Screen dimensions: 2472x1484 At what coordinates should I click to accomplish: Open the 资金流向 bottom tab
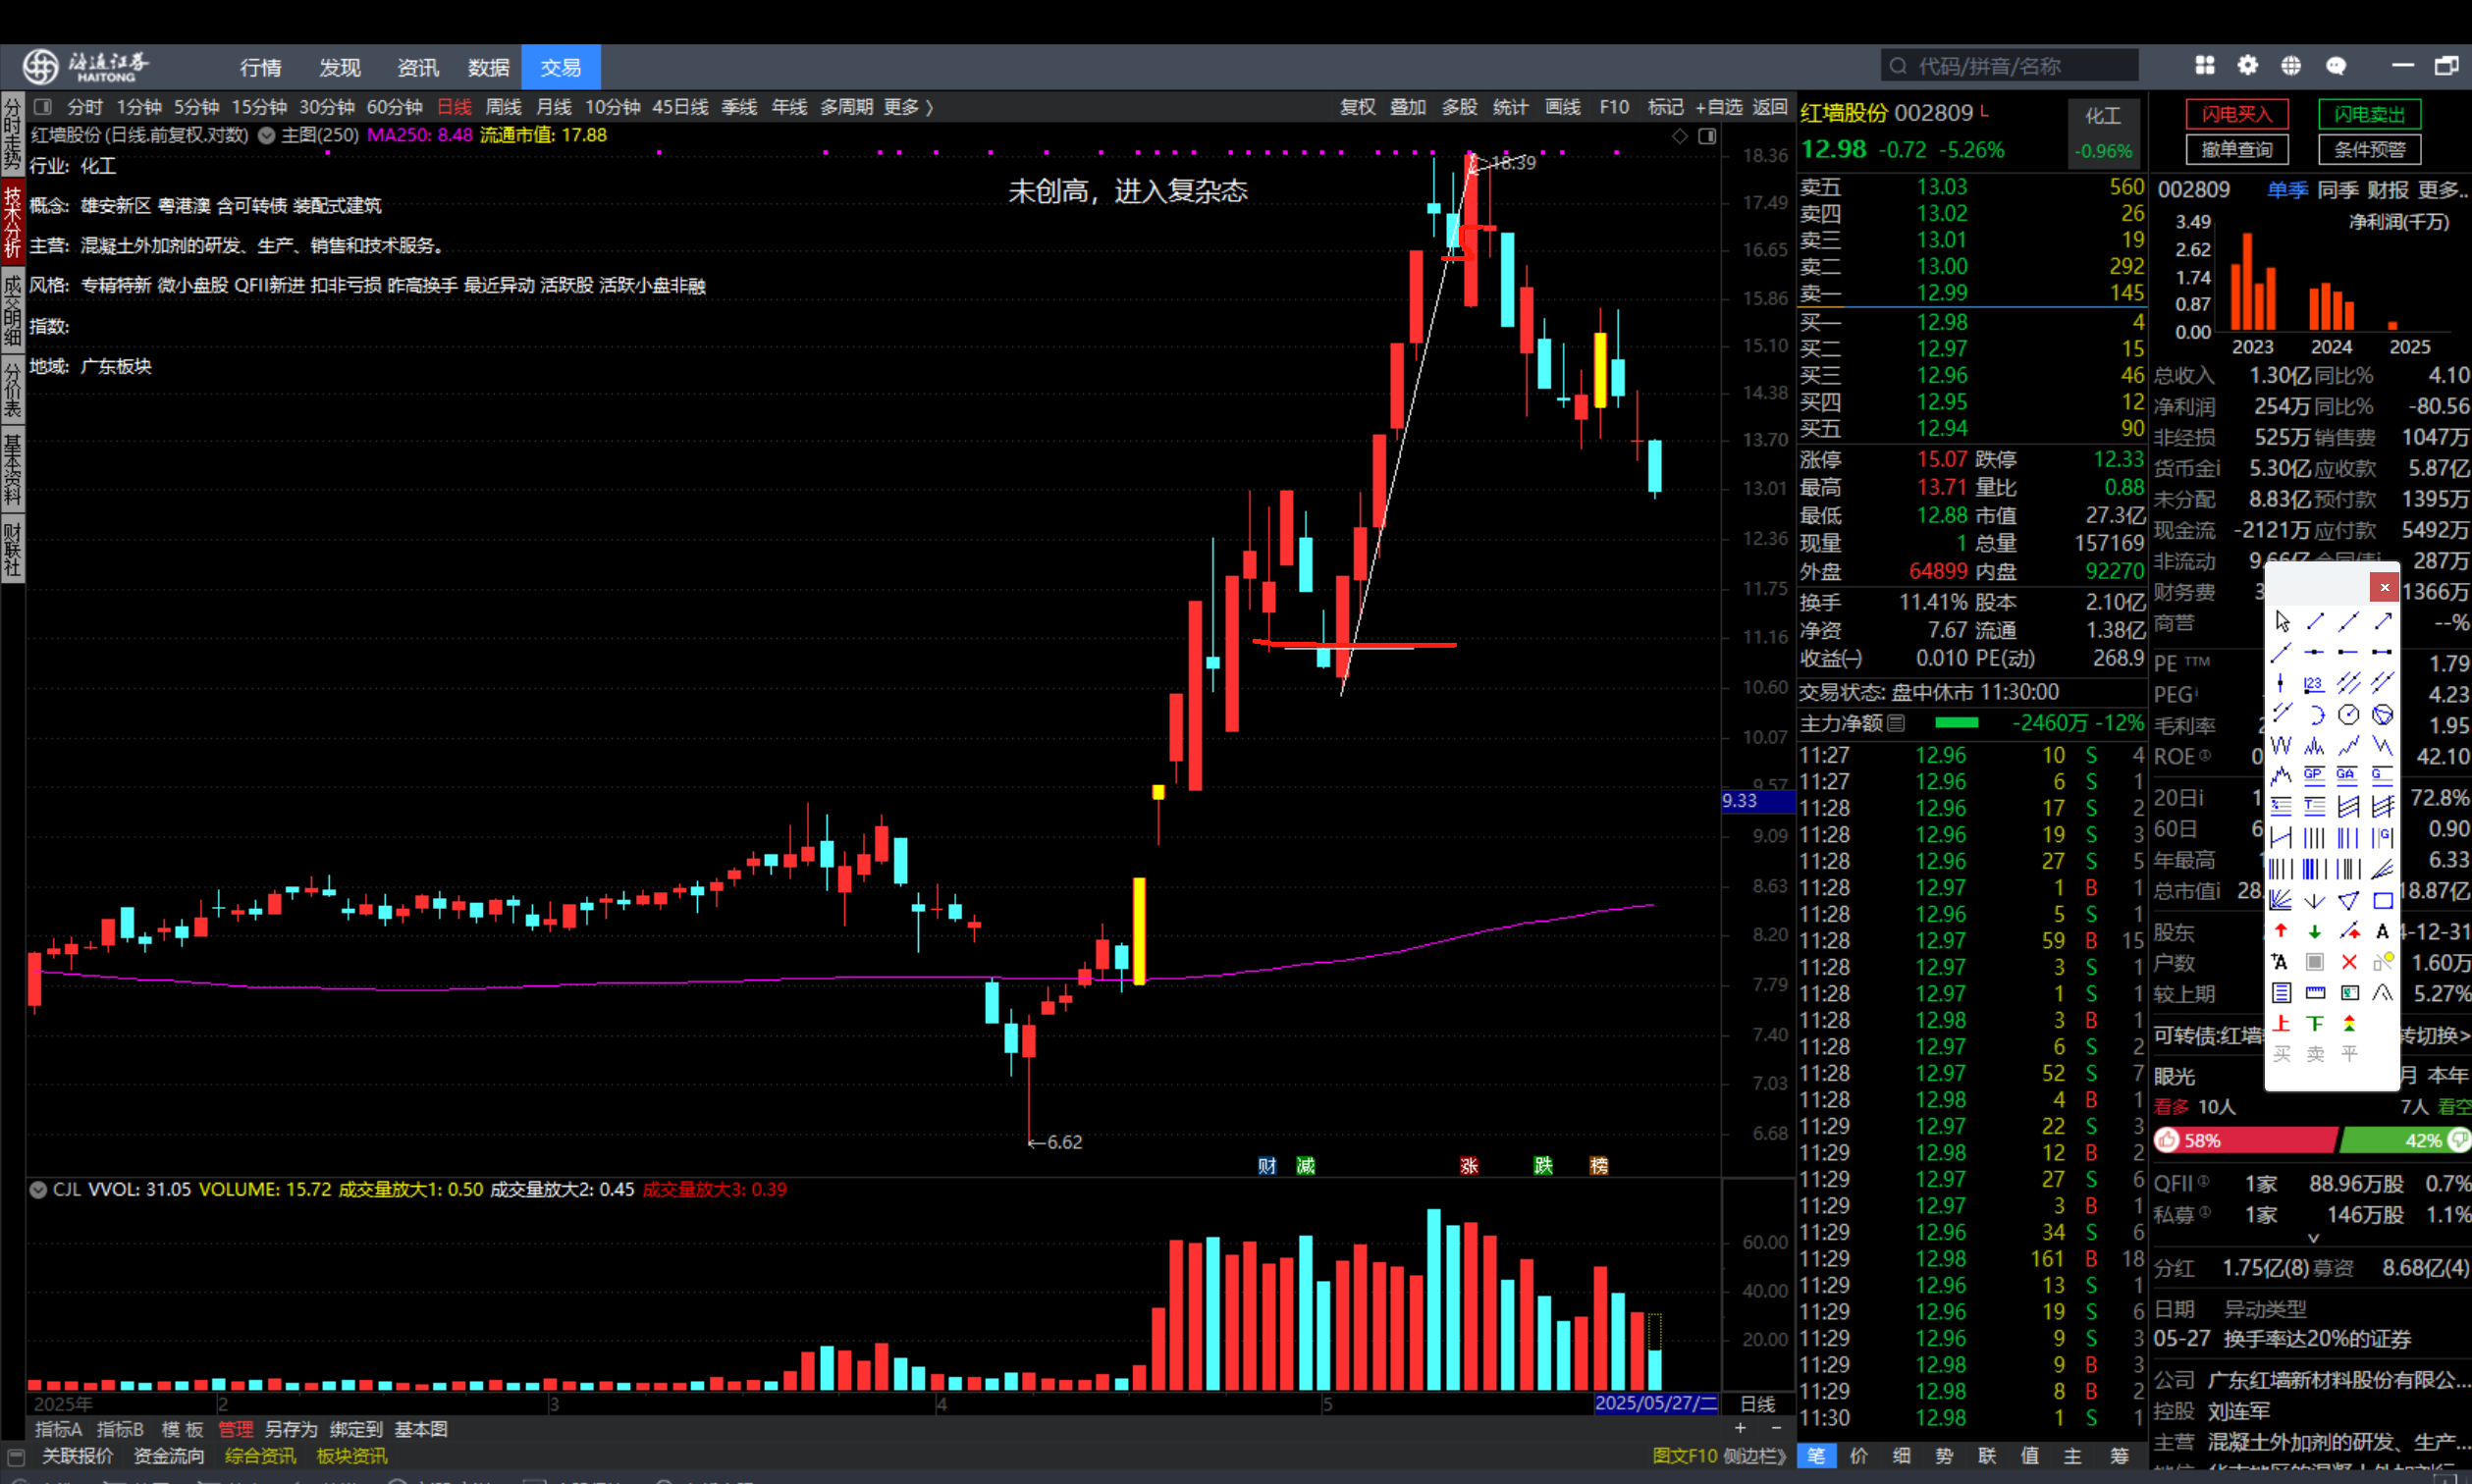click(x=168, y=1455)
